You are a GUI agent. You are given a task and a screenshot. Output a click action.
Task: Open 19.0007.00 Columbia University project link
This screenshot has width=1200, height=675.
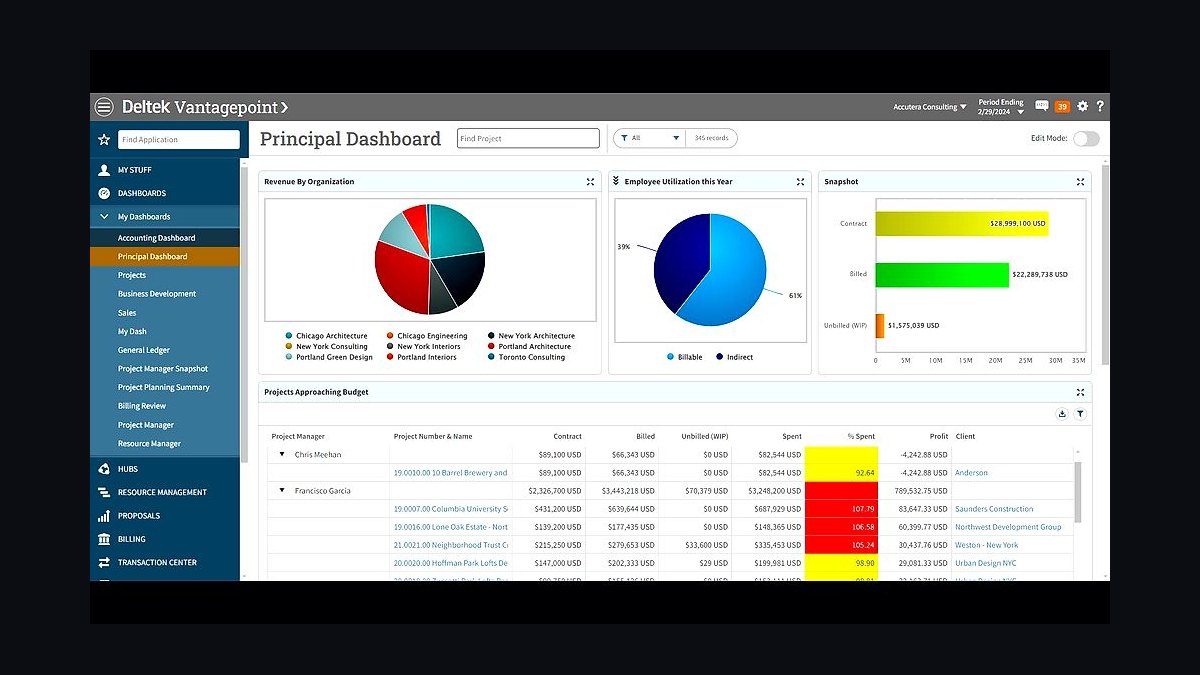click(x=450, y=509)
